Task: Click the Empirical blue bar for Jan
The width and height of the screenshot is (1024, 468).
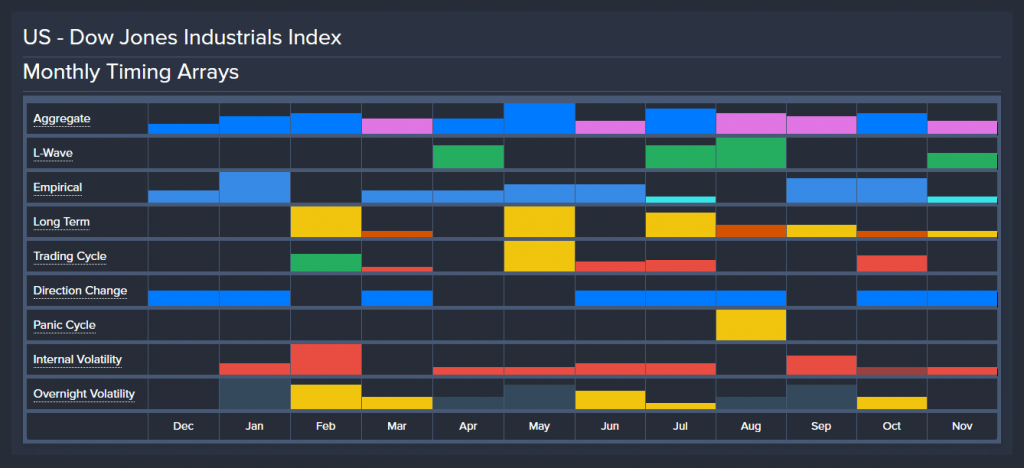Action: (x=255, y=187)
